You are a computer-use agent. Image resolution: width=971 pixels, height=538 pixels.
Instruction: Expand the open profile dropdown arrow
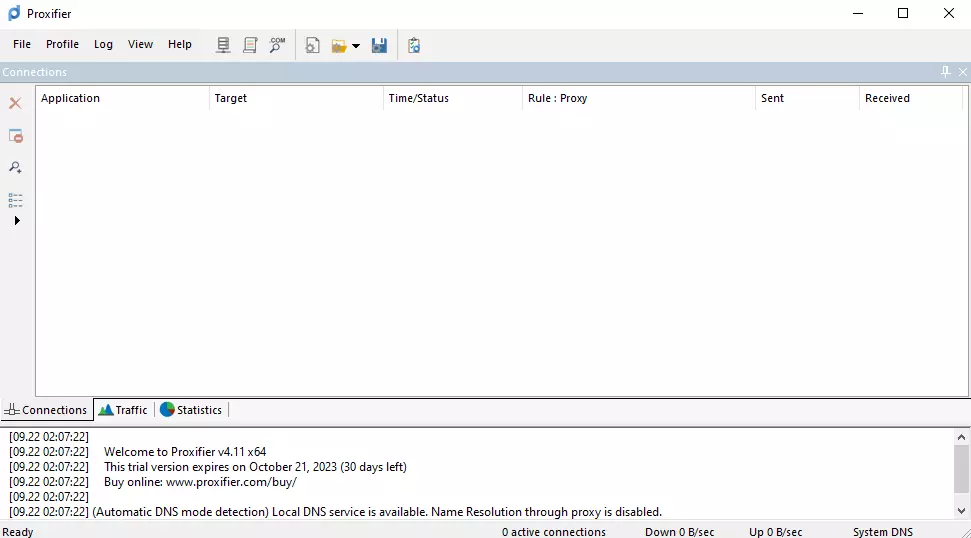(x=355, y=46)
